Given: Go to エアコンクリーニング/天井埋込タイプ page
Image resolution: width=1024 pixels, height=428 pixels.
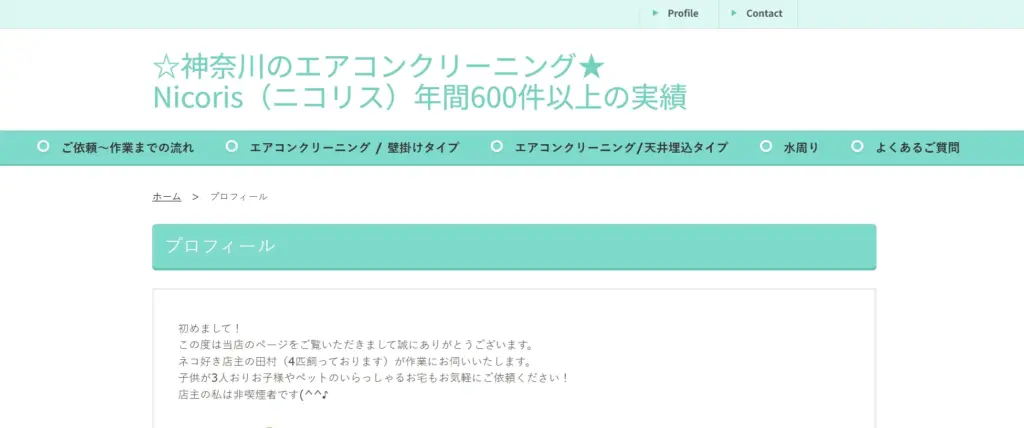Looking at the screenshot, I should (x=621, y=148).
